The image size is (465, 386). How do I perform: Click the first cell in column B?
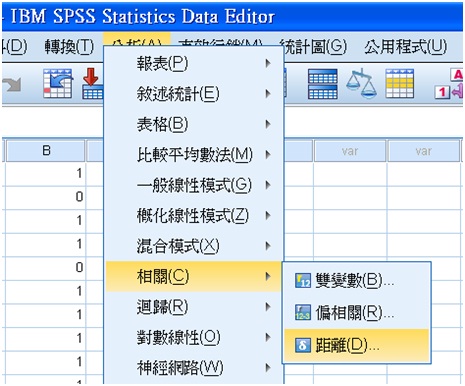(x=46, y=173)
